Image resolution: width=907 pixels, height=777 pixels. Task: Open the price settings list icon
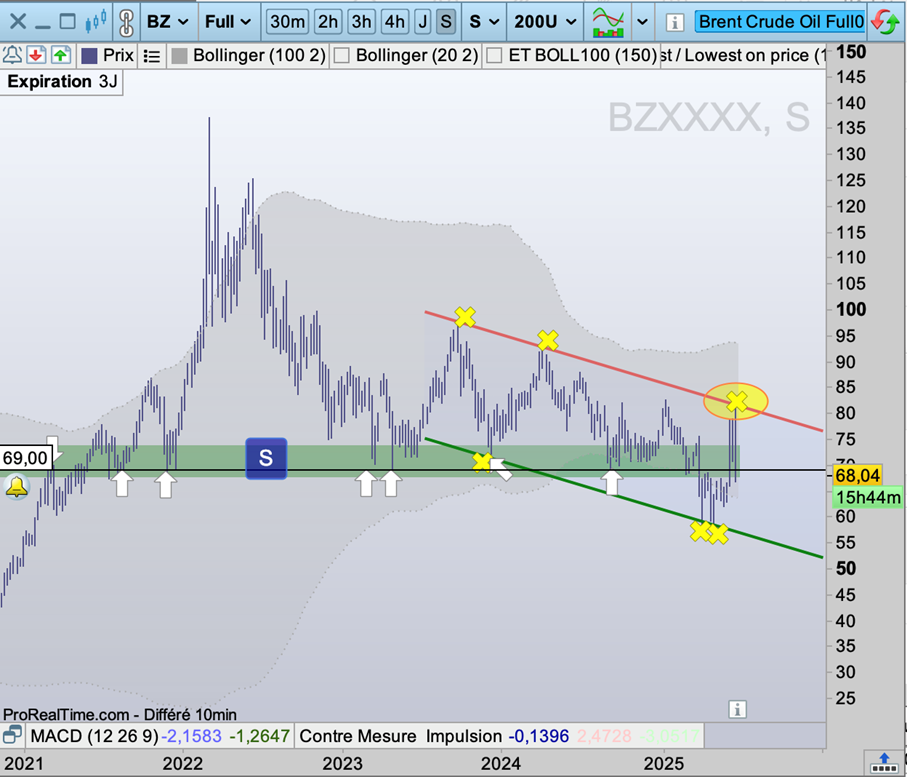[152, 56]
